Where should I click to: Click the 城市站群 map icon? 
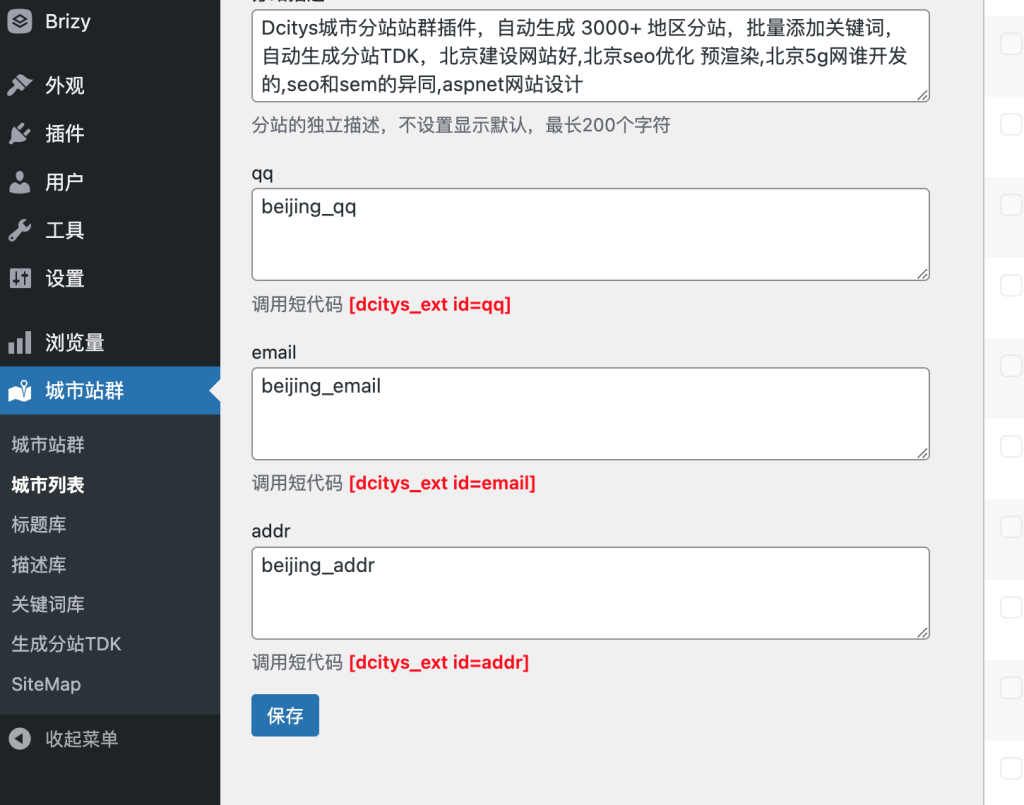click(20, 392)
